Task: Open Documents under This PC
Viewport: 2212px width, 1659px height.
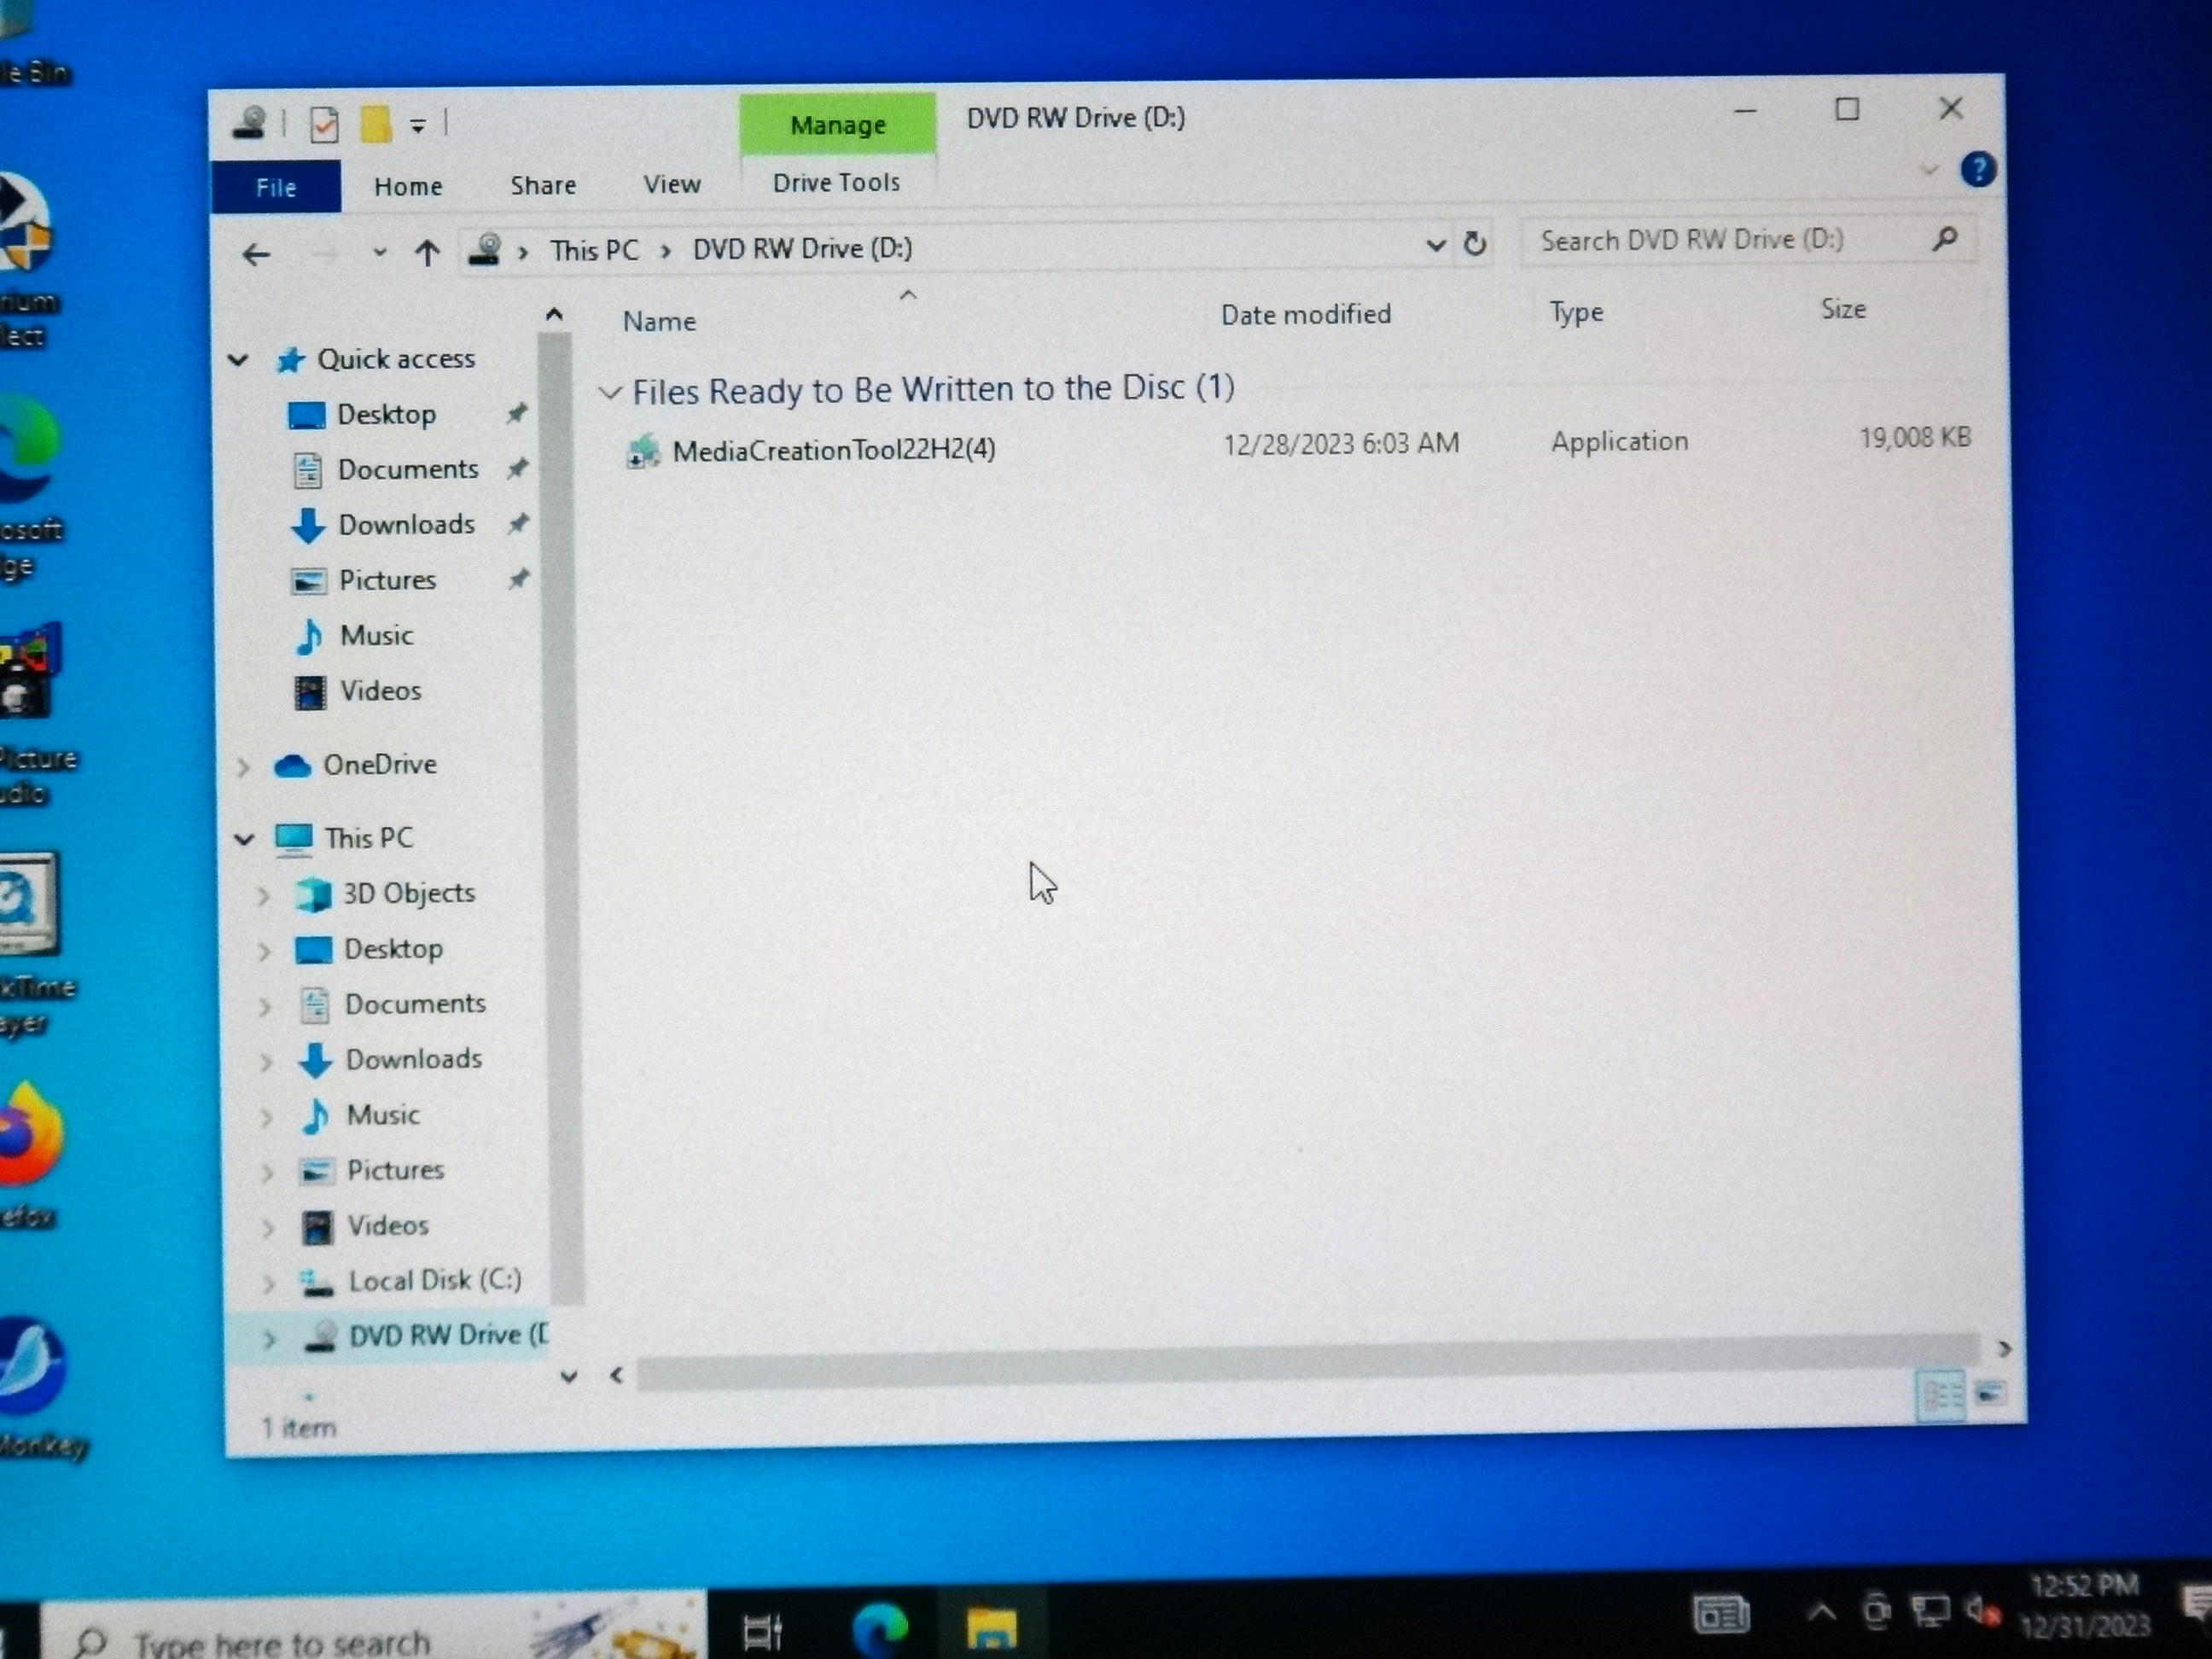Action: click(415, 1004)
